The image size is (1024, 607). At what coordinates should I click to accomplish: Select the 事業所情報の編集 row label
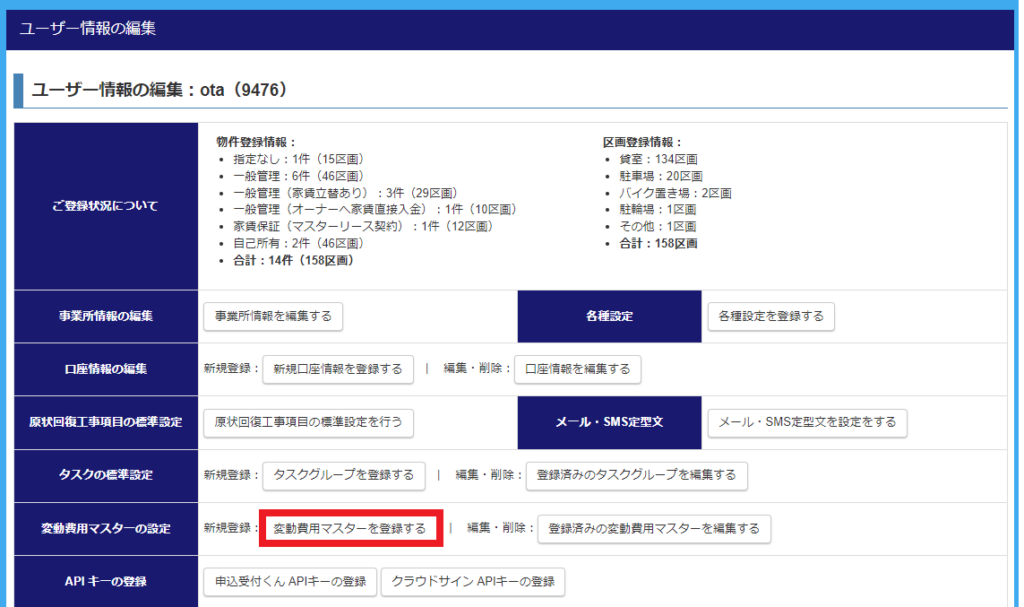point(106,316)
